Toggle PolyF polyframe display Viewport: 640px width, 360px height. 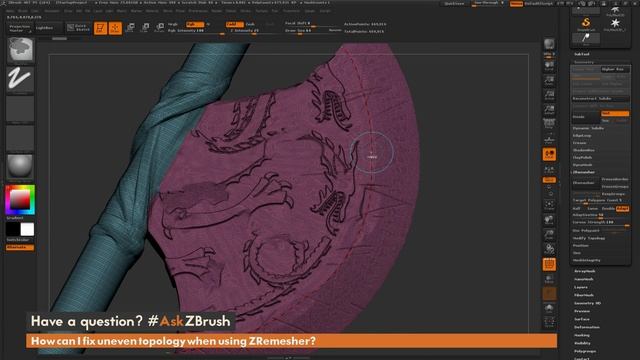point(549,264)
